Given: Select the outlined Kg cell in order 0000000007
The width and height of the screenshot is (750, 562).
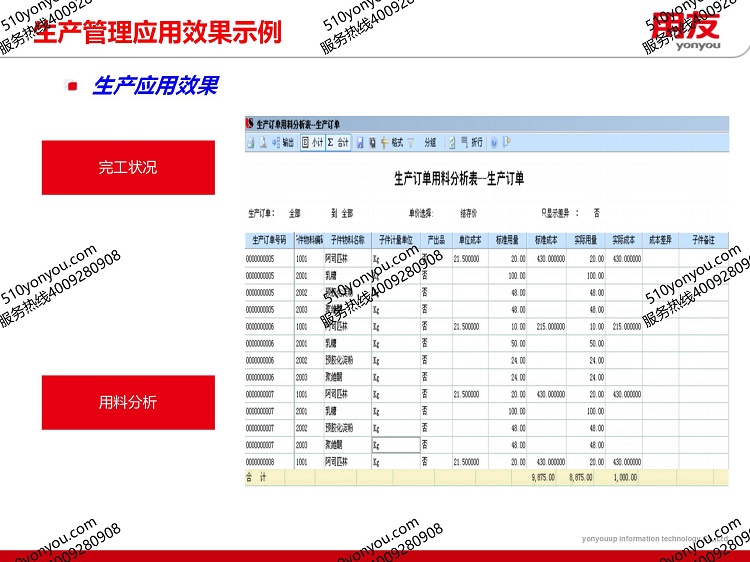Looking at the screenshot, I should pyautogui.click(x=395, y=445).
